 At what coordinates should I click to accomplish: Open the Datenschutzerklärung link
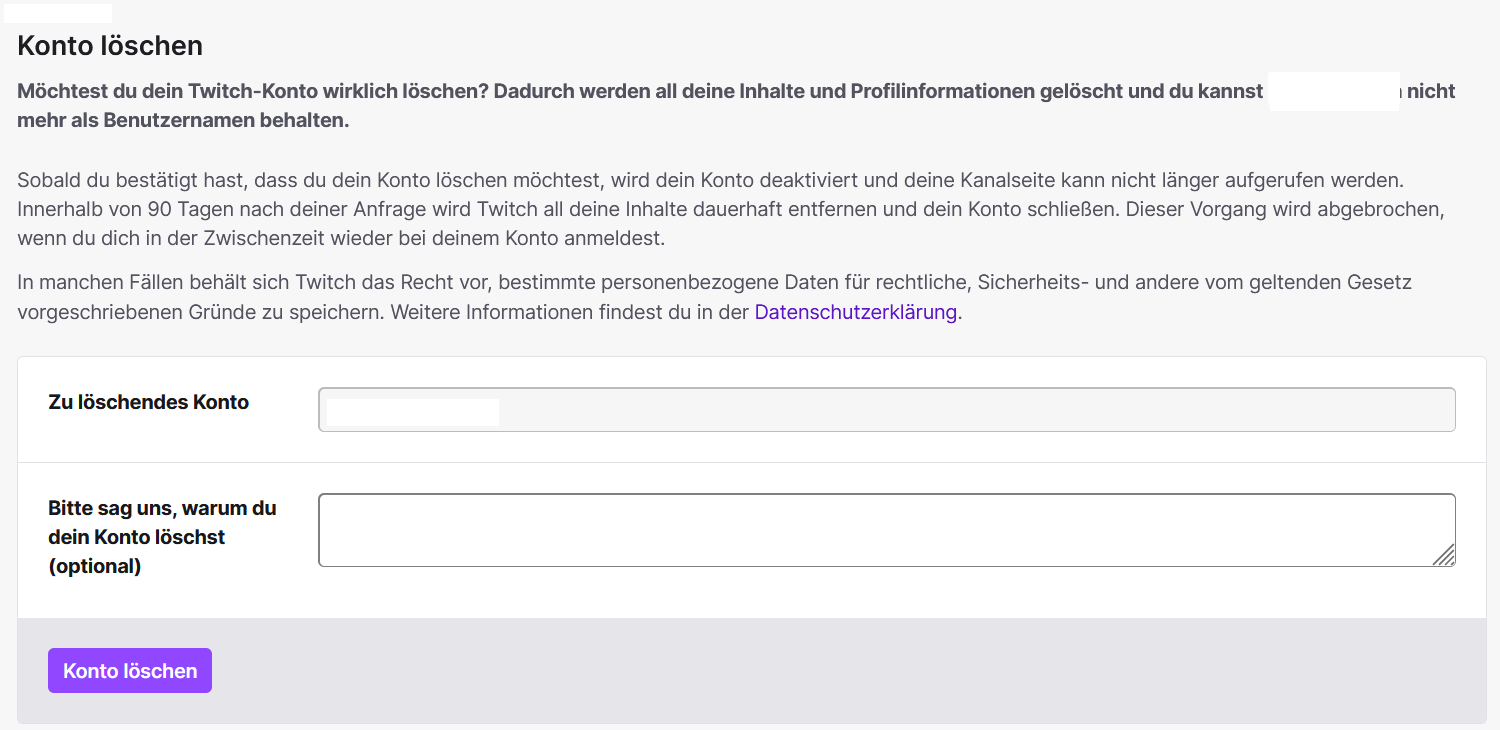click(855, 311)
